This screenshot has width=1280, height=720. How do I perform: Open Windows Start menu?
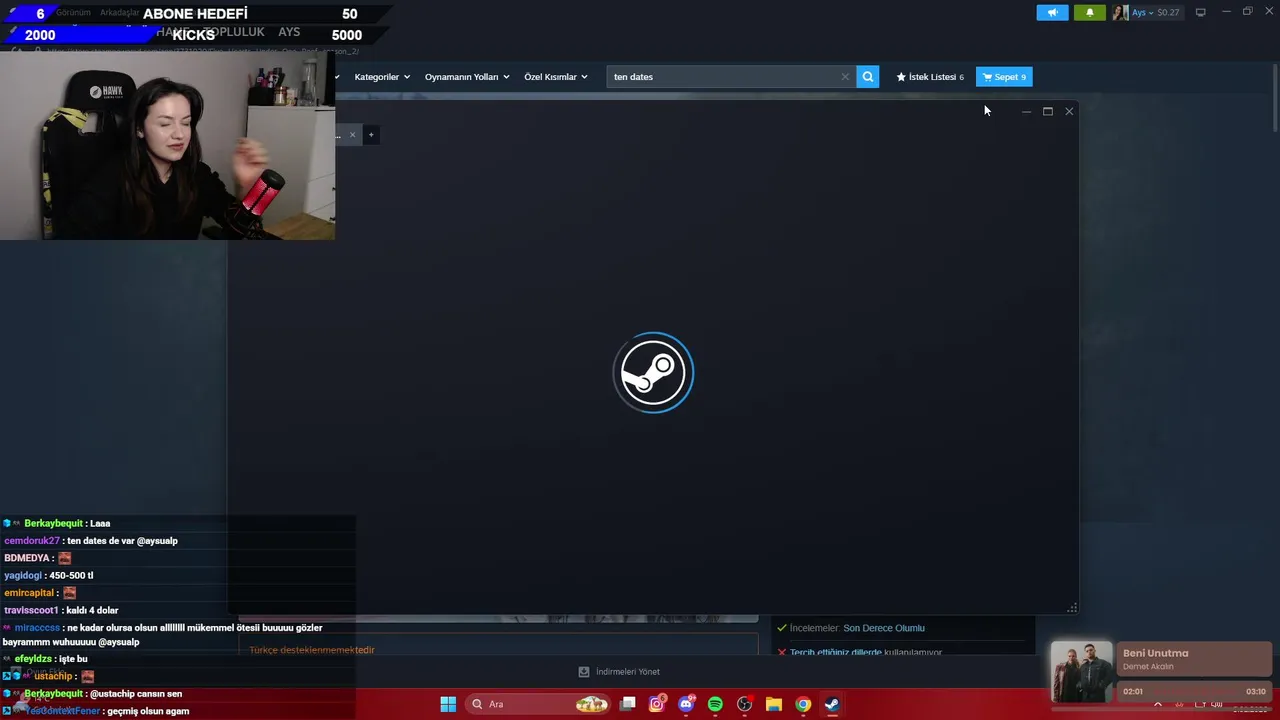coord(448,704)
